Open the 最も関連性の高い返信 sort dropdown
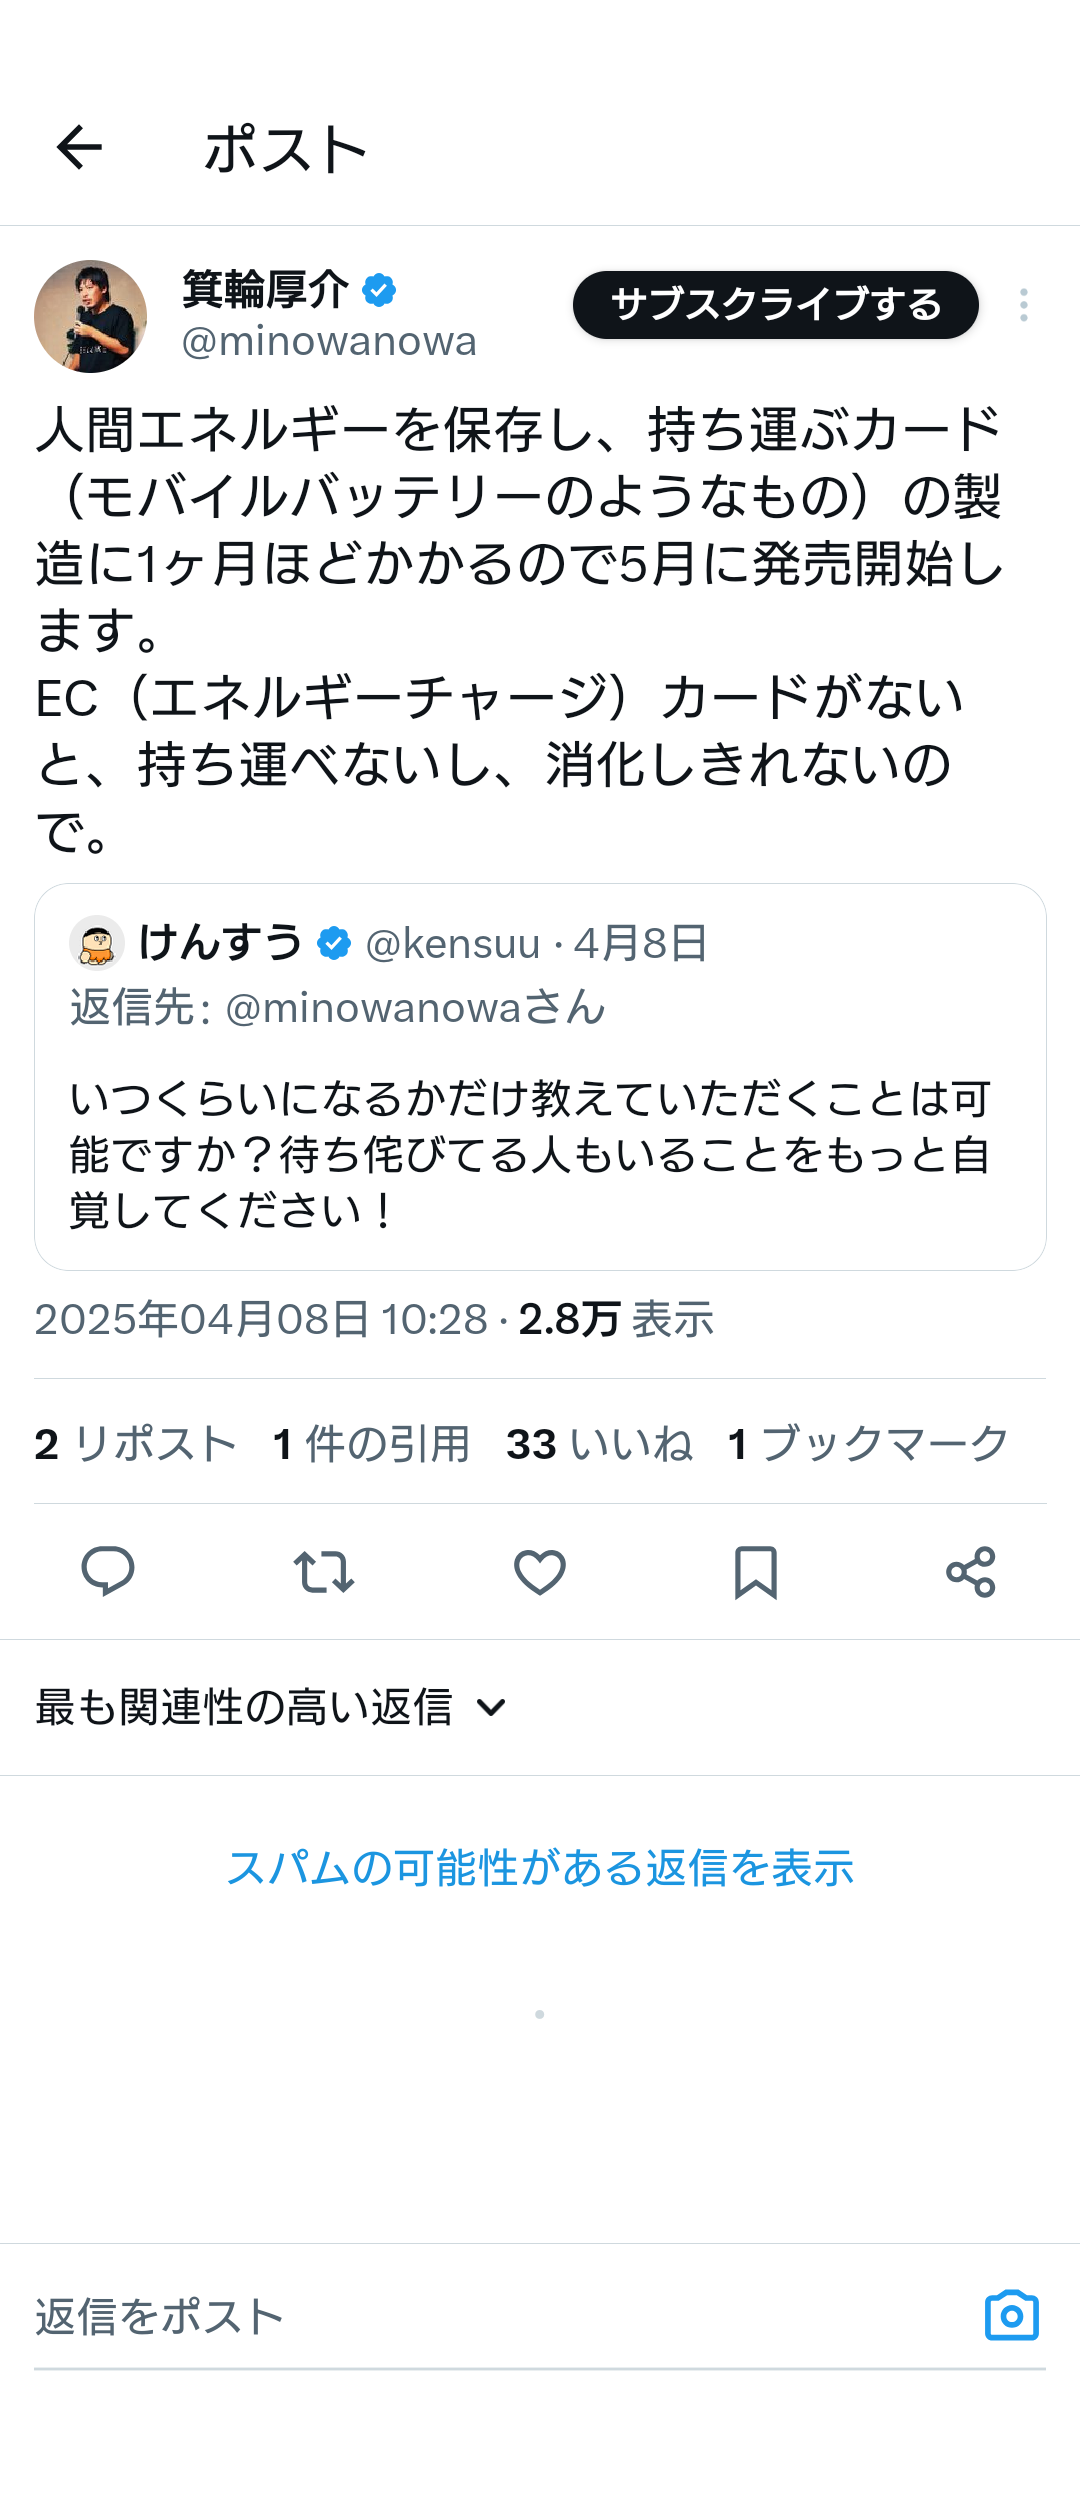The image size is (1080, 2520). [272, 1707]
